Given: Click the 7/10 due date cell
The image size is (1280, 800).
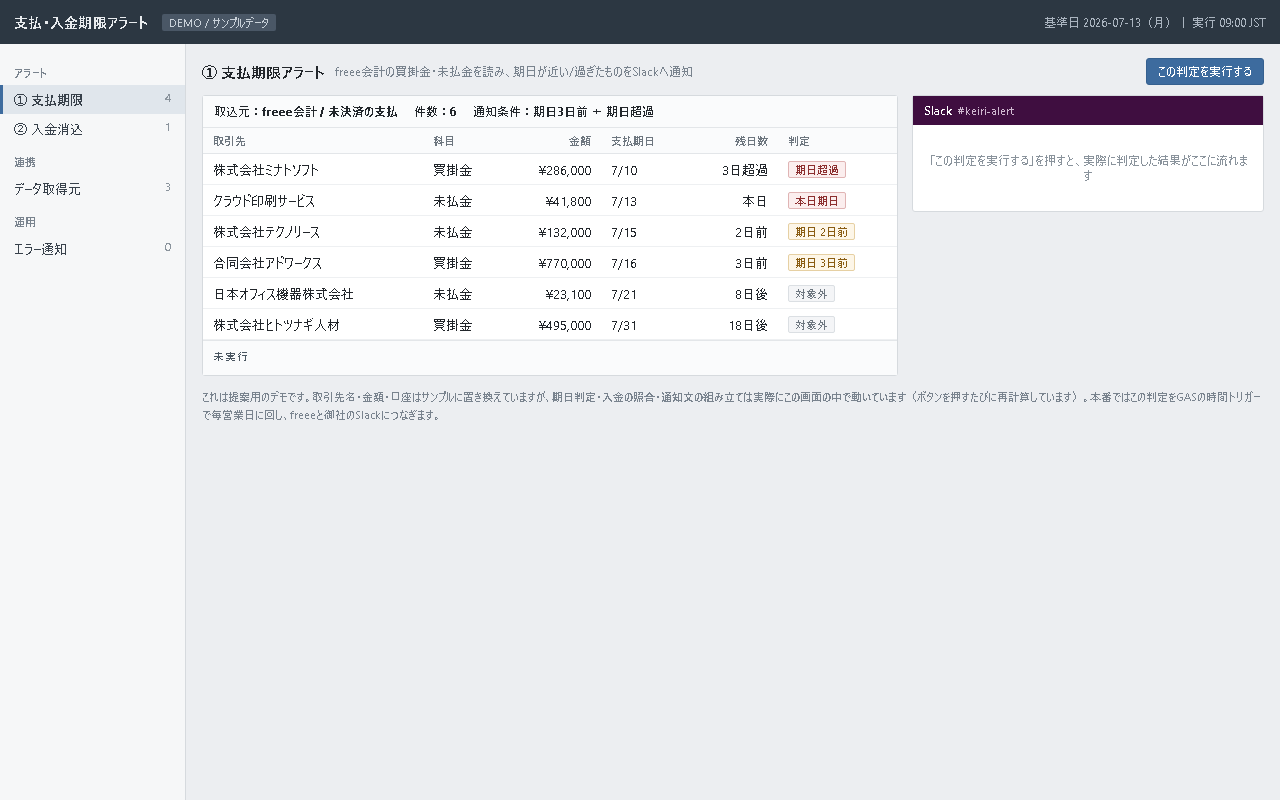Looking at the screenshot, I should coord(624,170).
